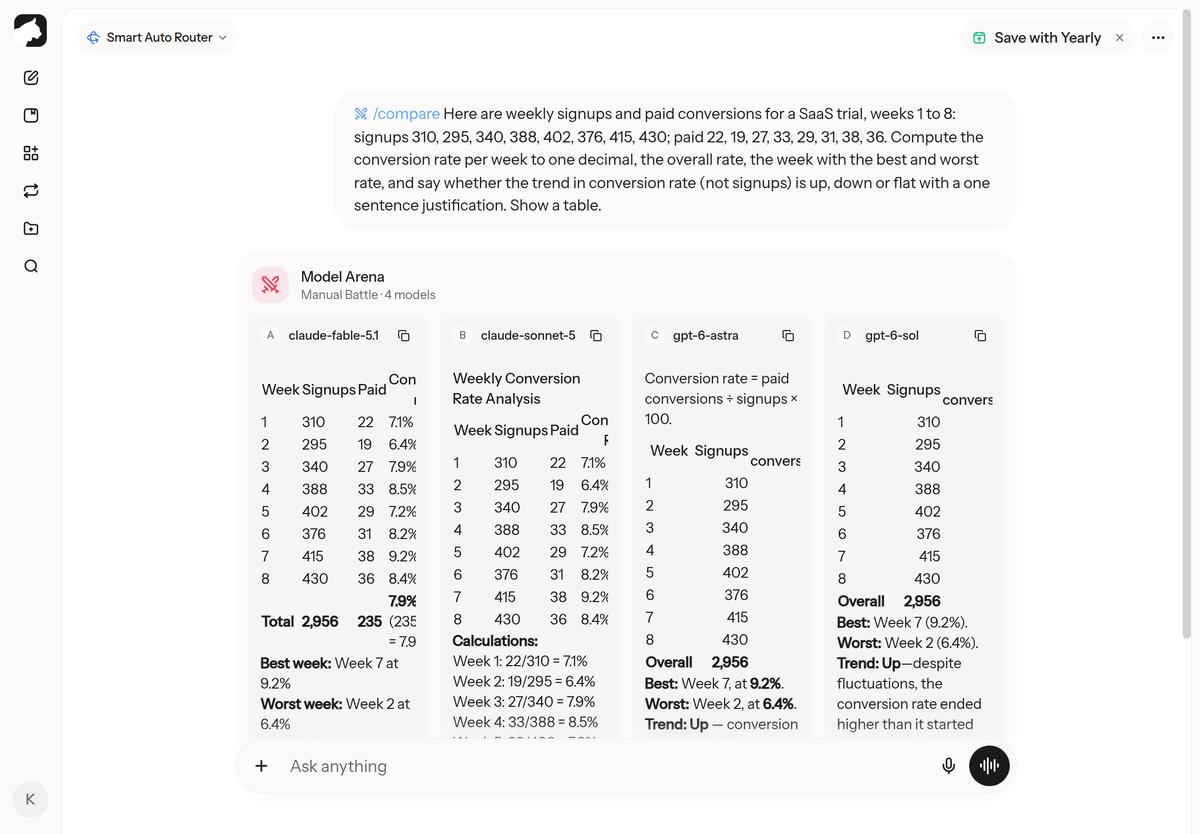The width and height of the screenshot is (1200, 834).
Task: Select the gpt-6-sol model name
Action: [892, 336]
